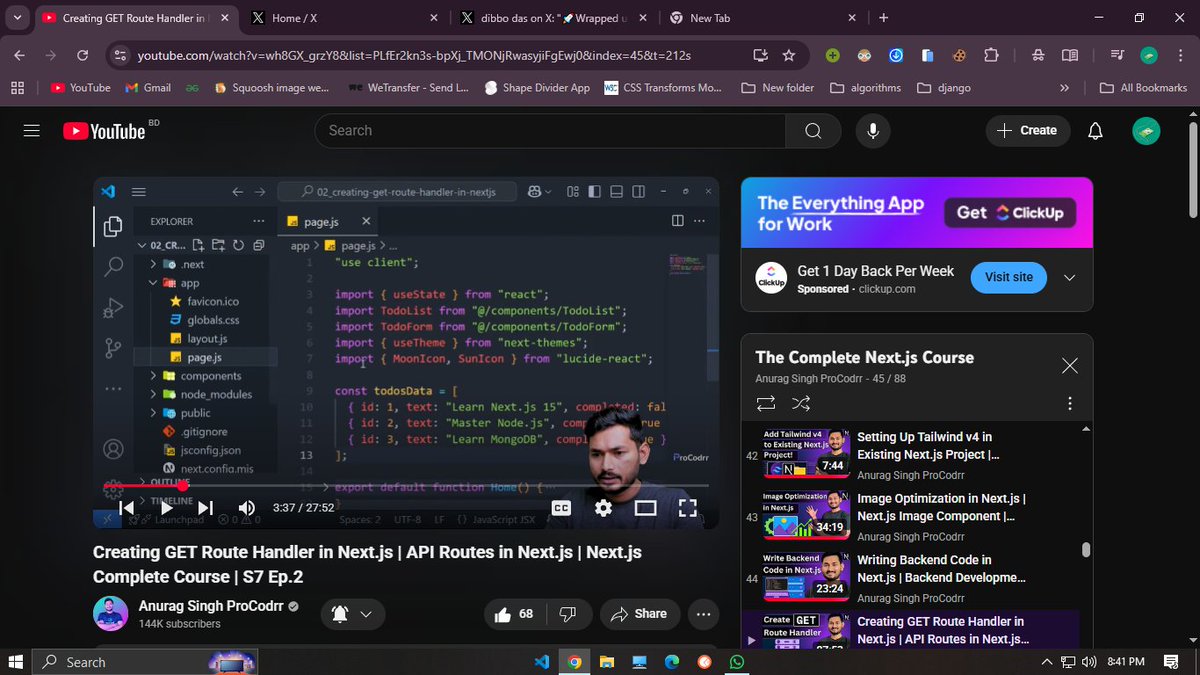Image resolution: width=1200 pixels, height=675 pixels.
Task: Open The Complete Next.js Course playlist title
Action: pos(864,357)
